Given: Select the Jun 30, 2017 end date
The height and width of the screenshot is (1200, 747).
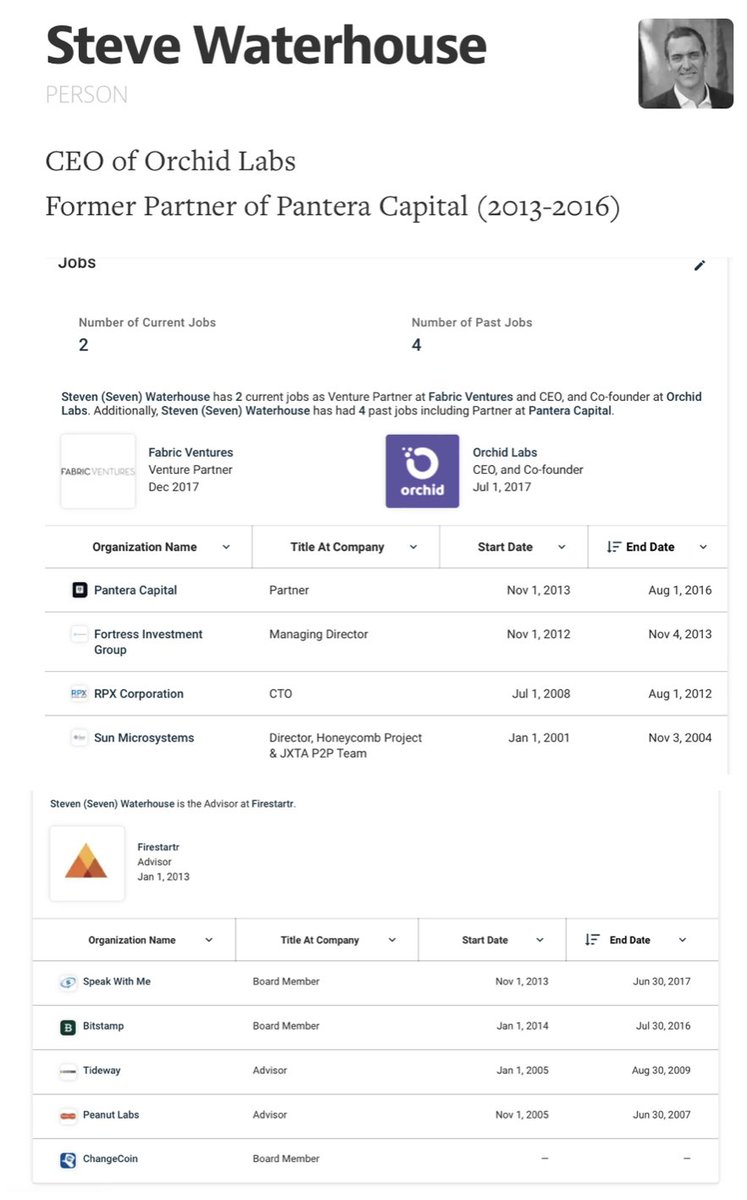Looking at the screenshot, I should click(662, 982).
